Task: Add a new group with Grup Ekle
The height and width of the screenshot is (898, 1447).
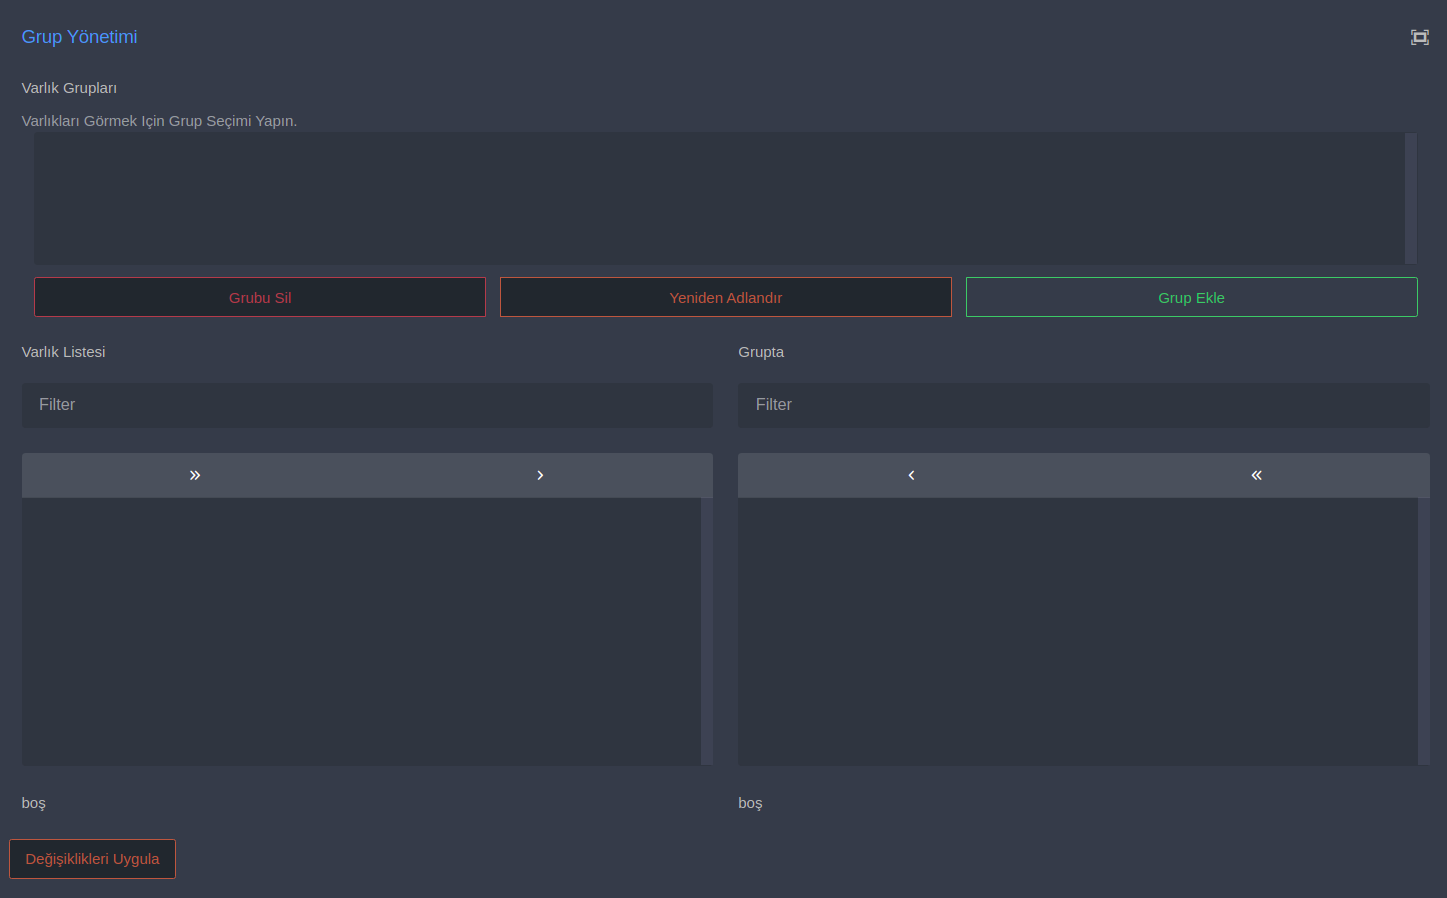Action: [1191, 297]
